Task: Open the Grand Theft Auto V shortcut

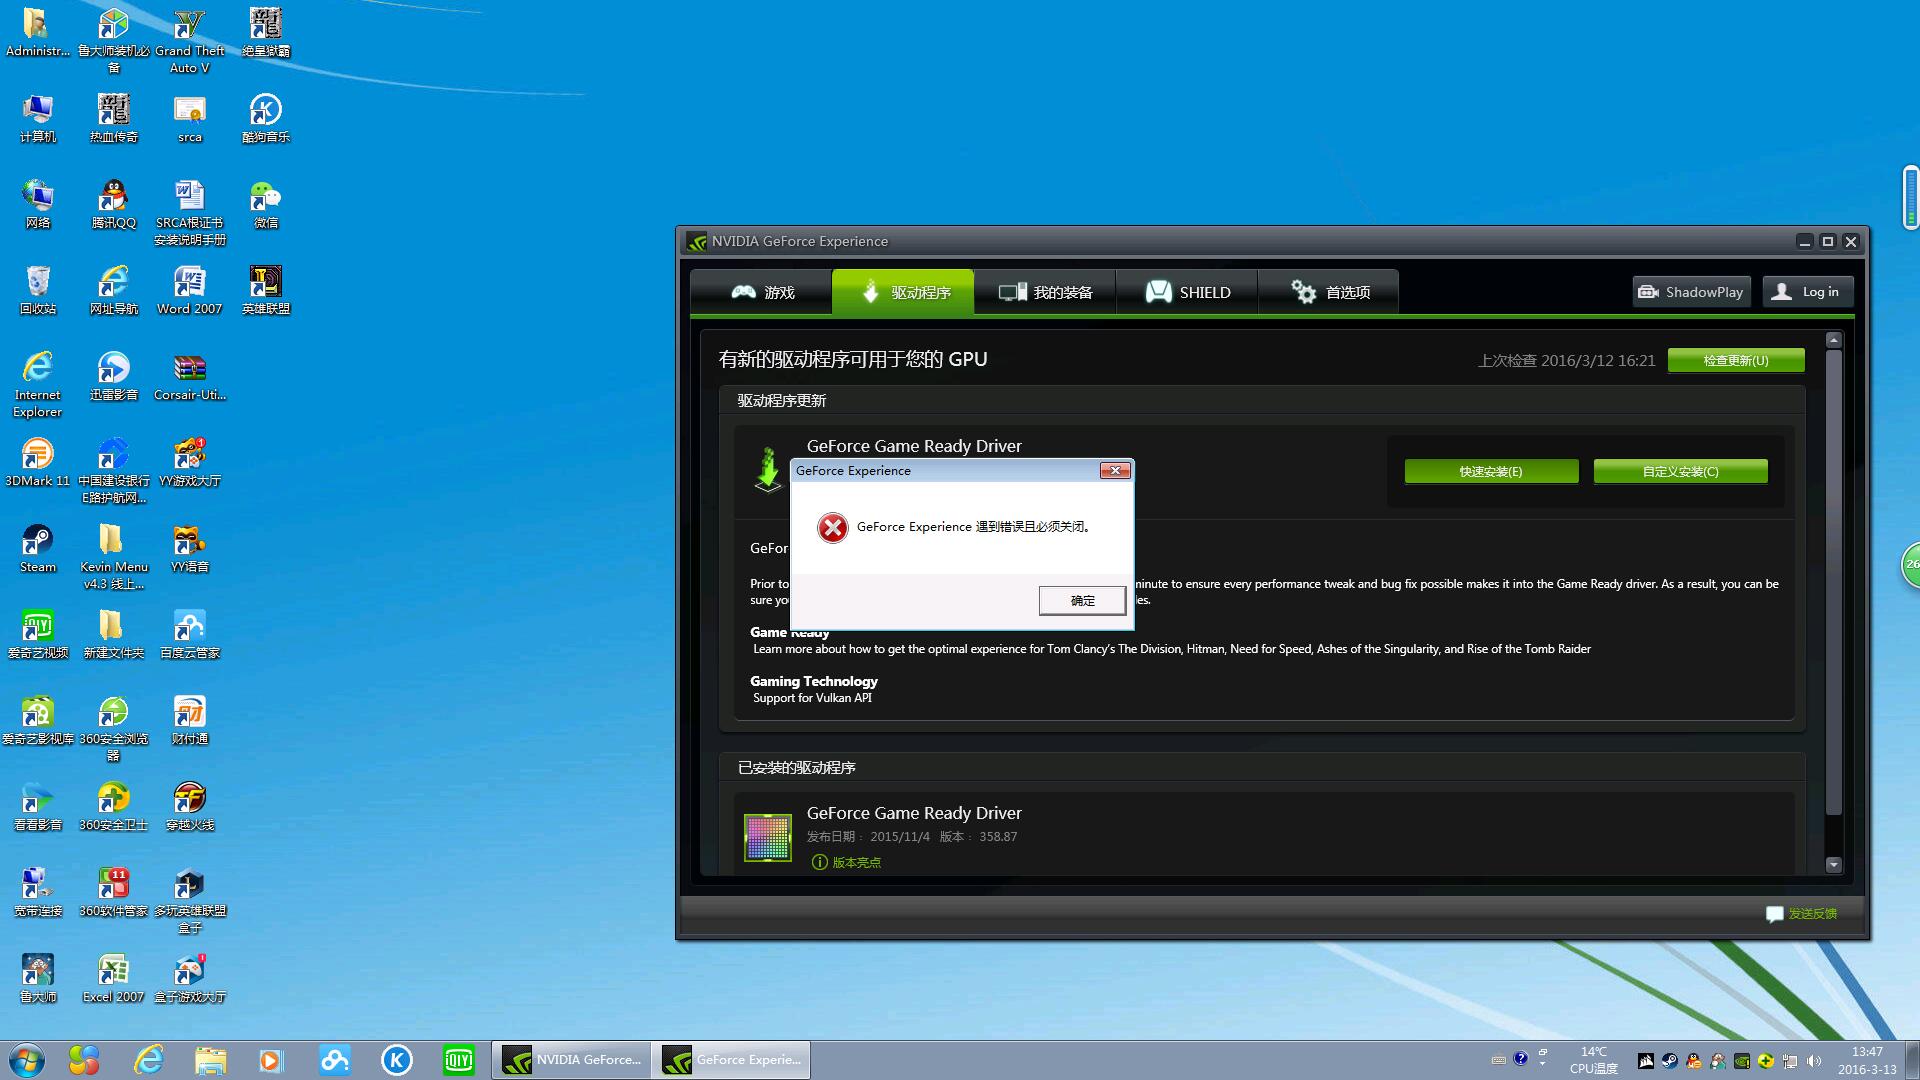Action: point(189,40)
